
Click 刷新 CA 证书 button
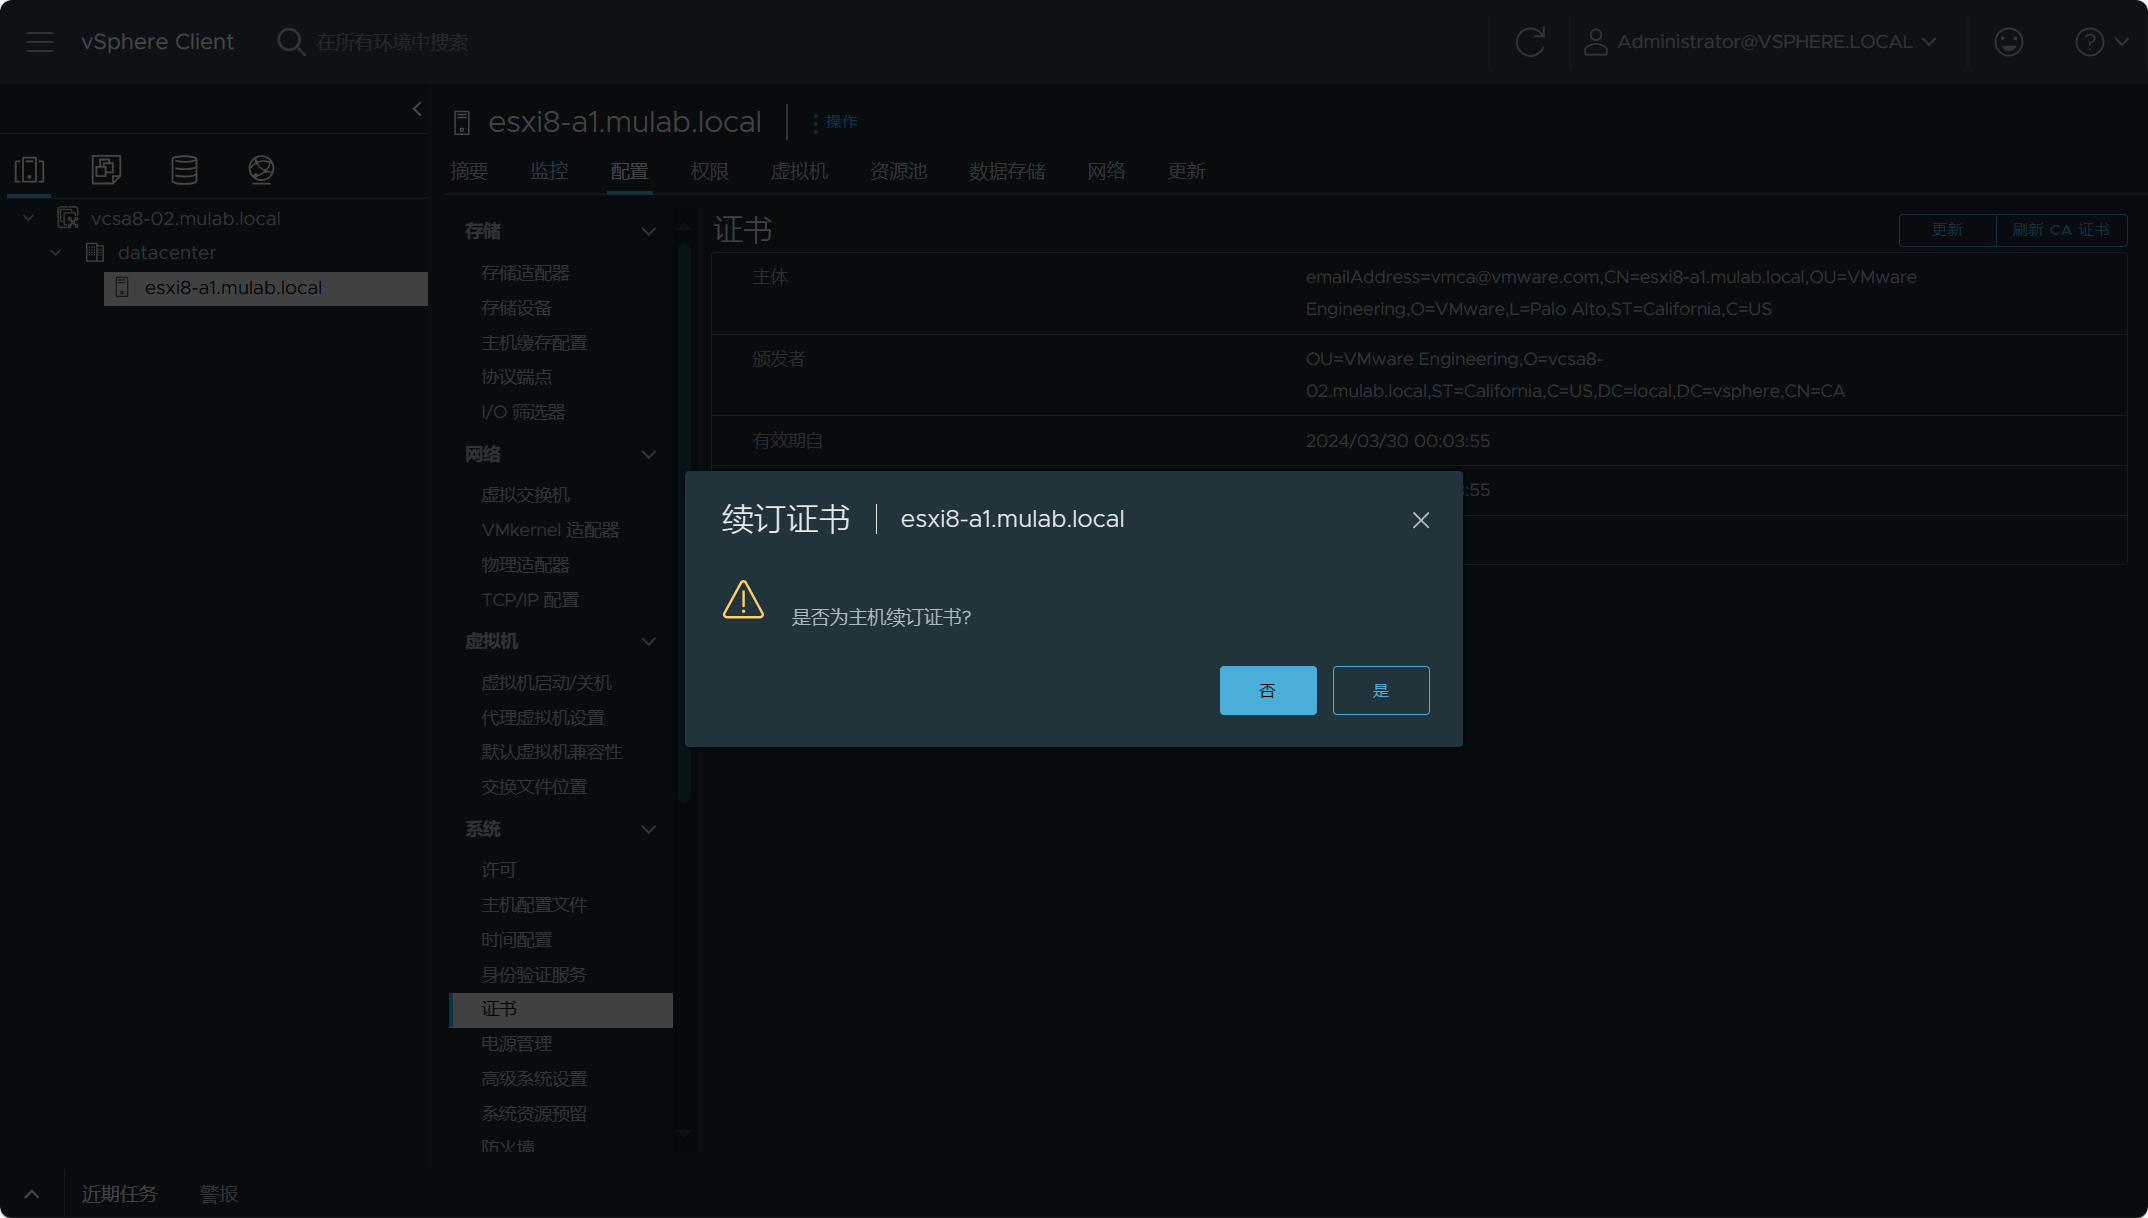click(2061, 230)
